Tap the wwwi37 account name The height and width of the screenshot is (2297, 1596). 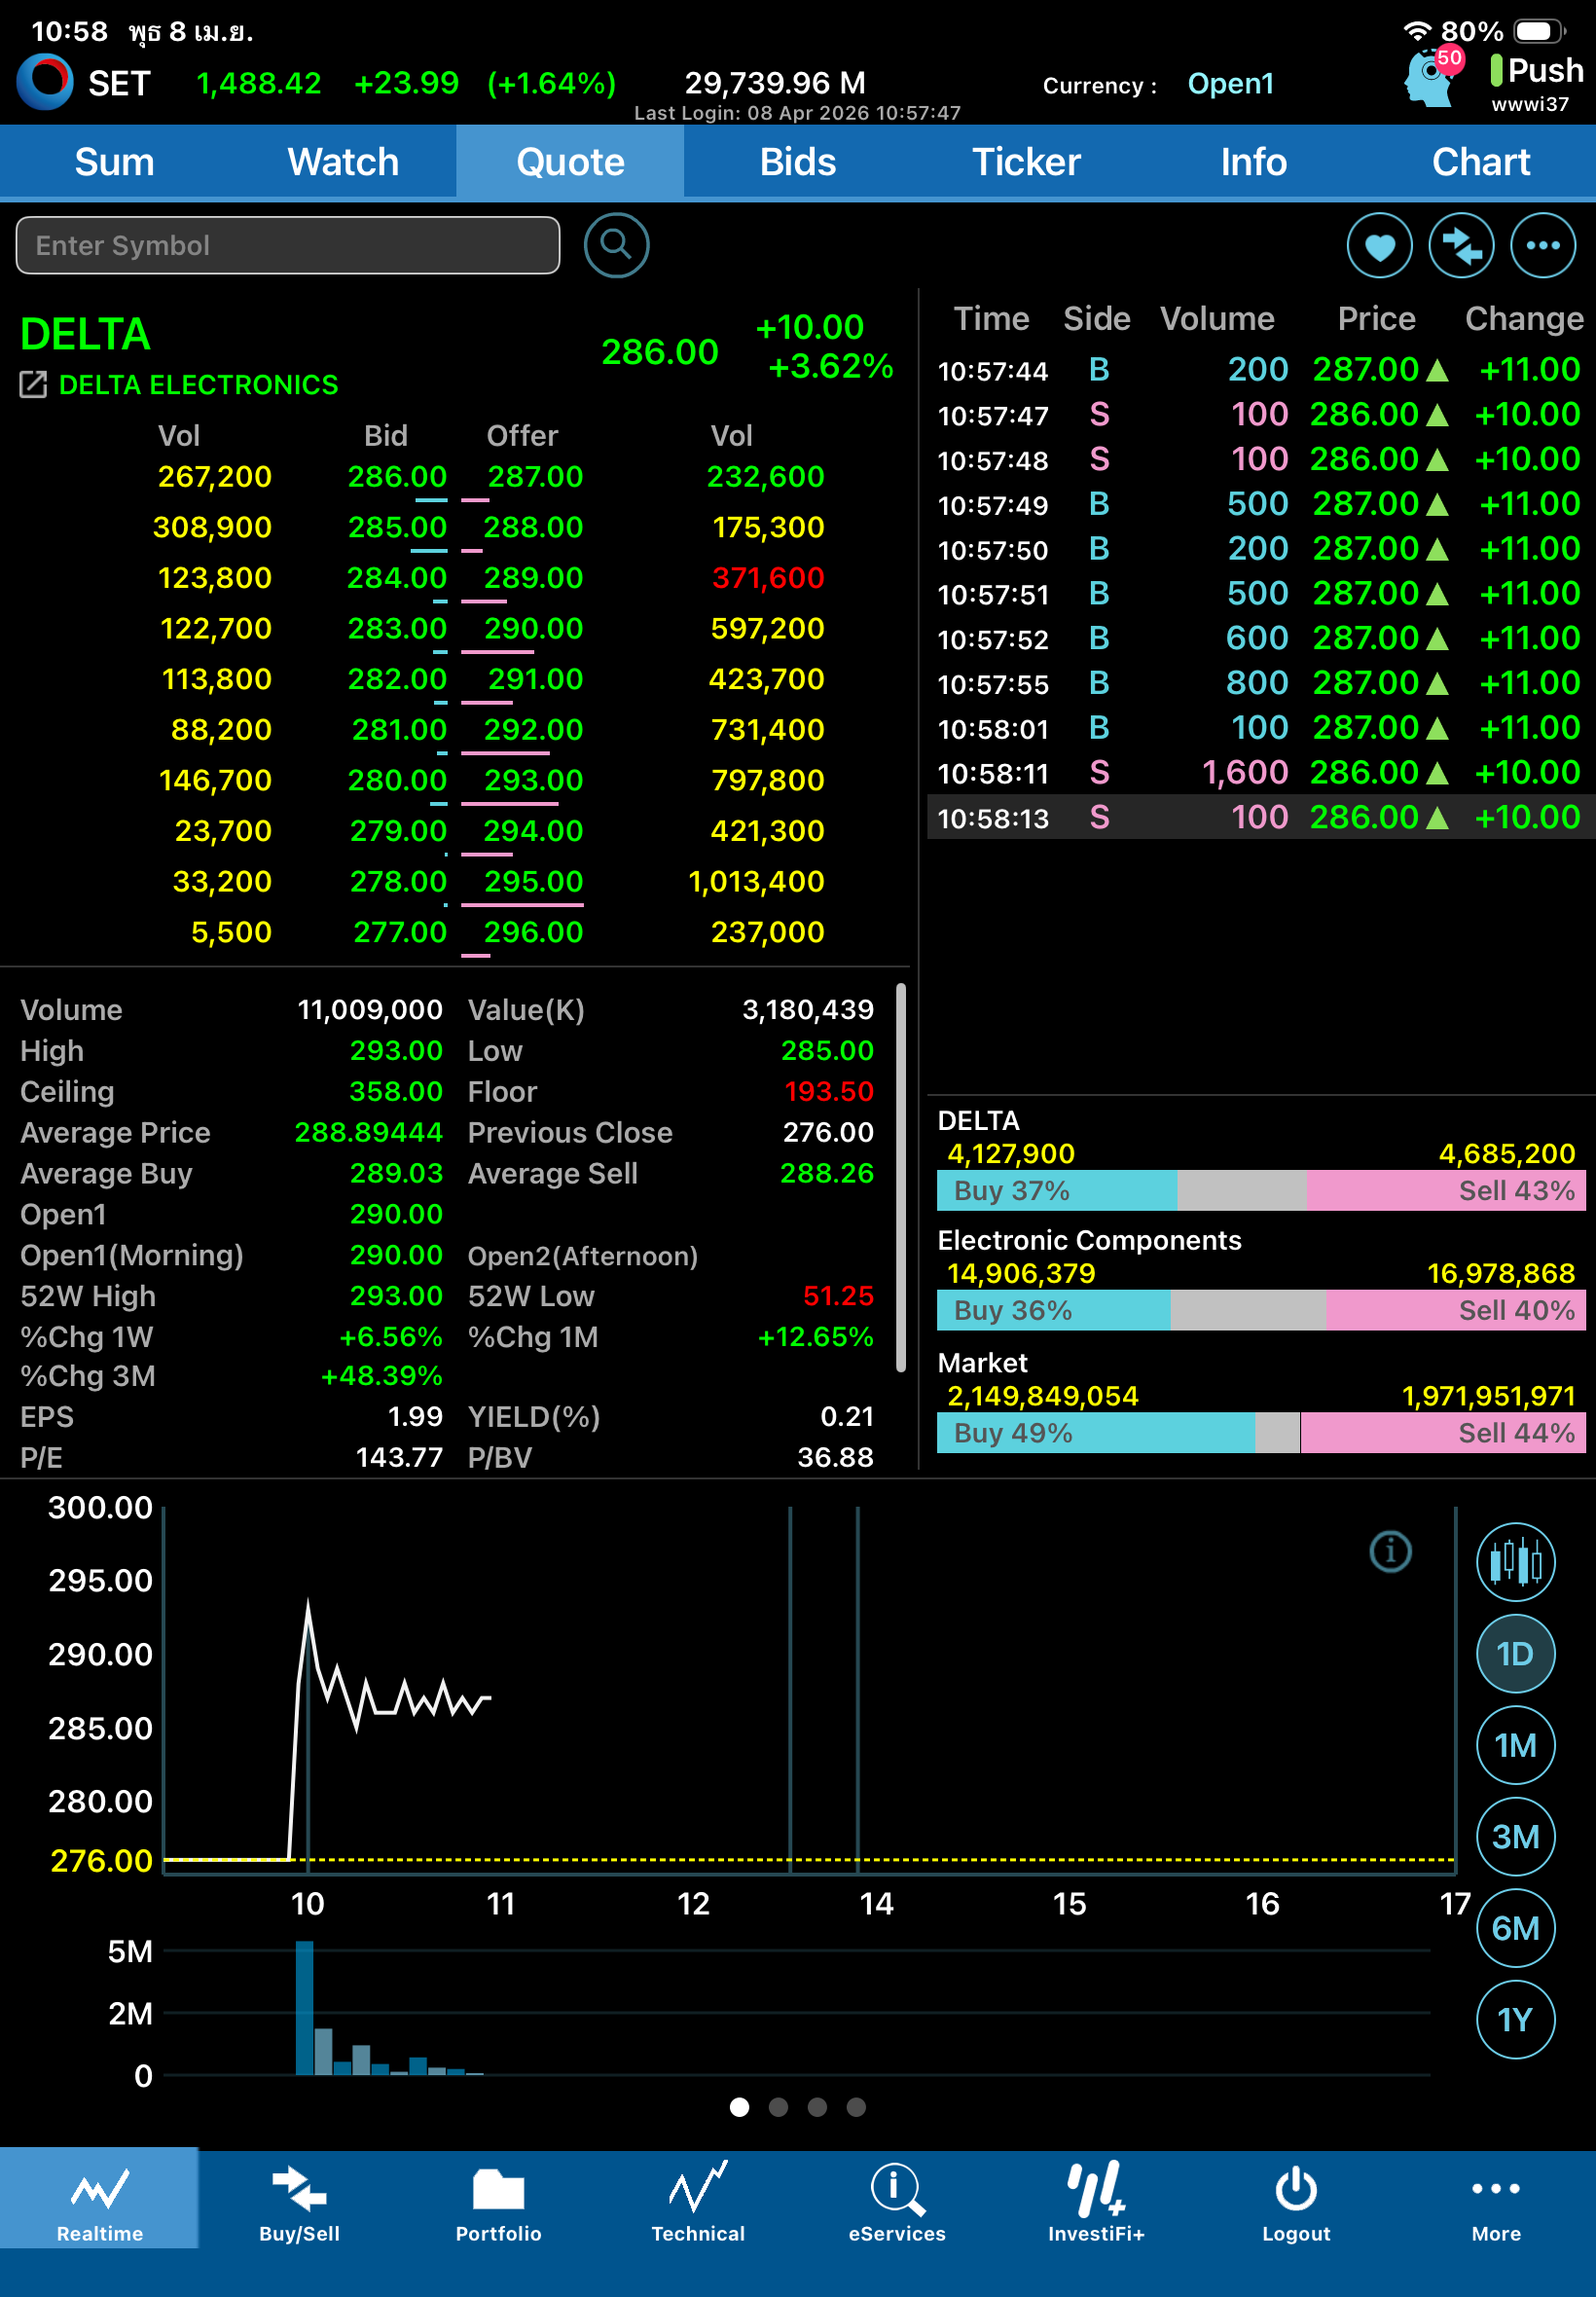(1530, 104)
